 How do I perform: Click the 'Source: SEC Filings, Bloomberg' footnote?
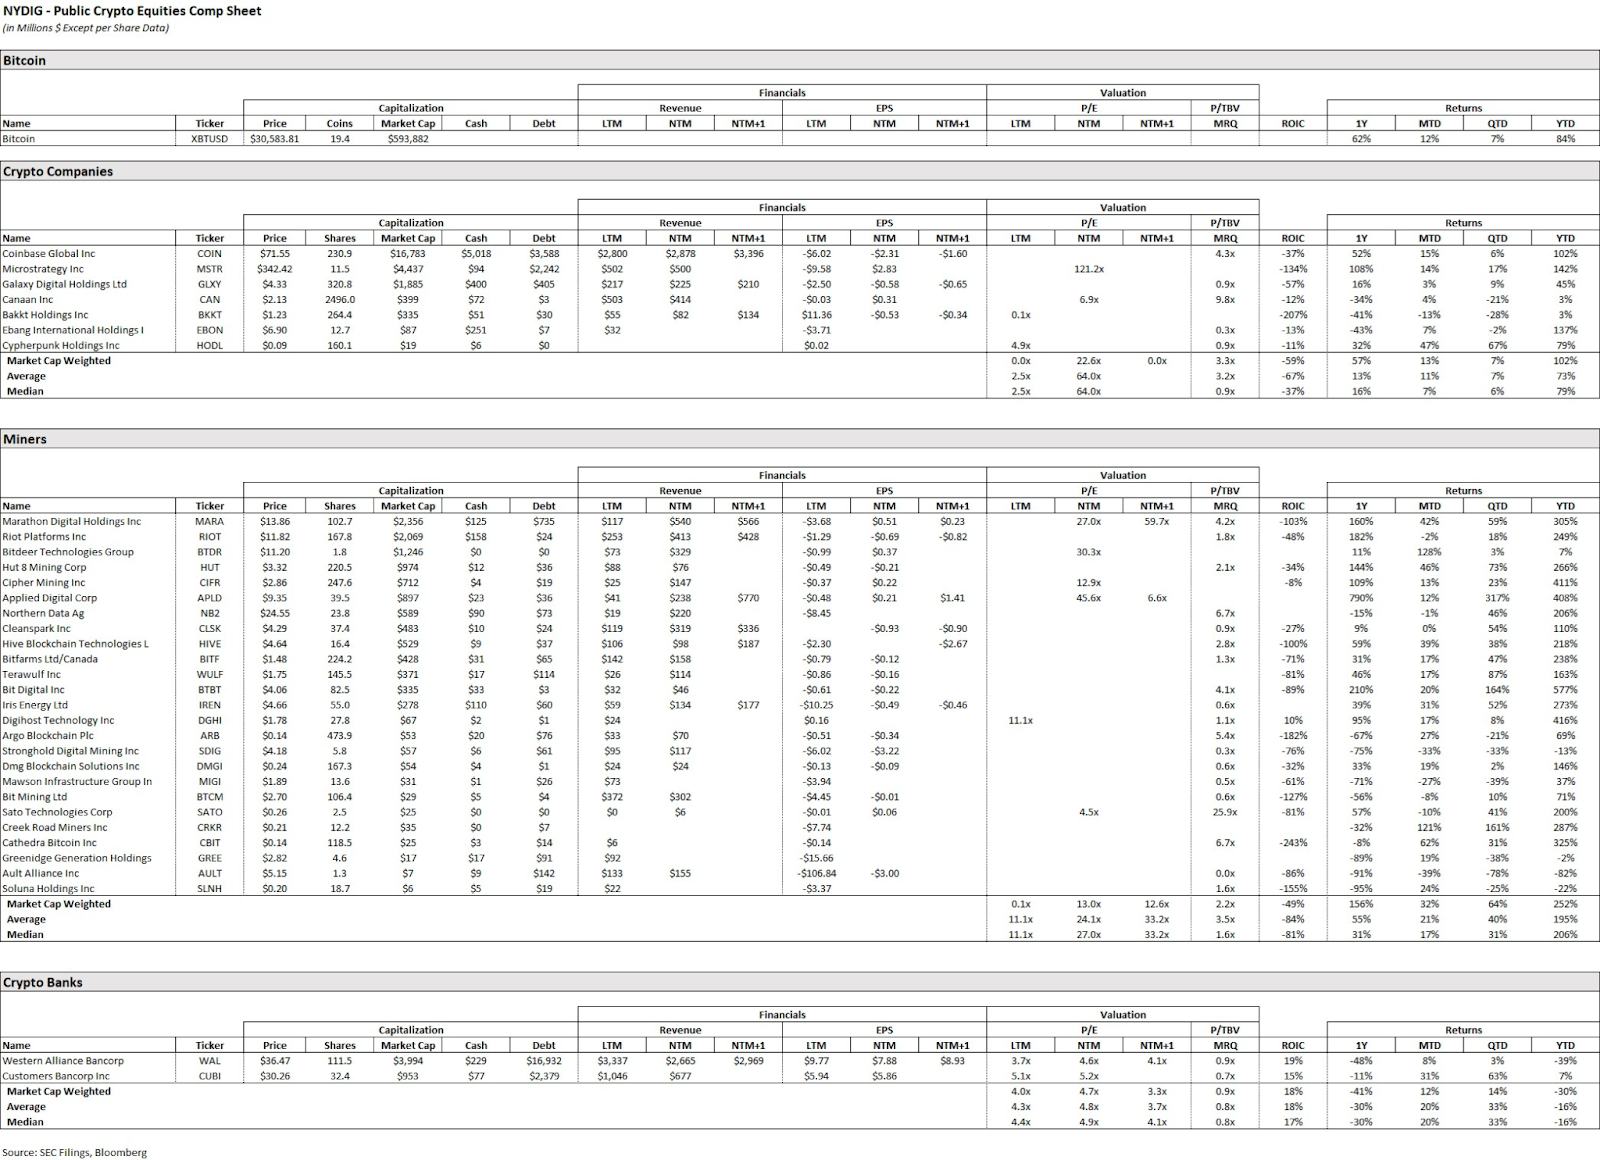click(74, 1152)
